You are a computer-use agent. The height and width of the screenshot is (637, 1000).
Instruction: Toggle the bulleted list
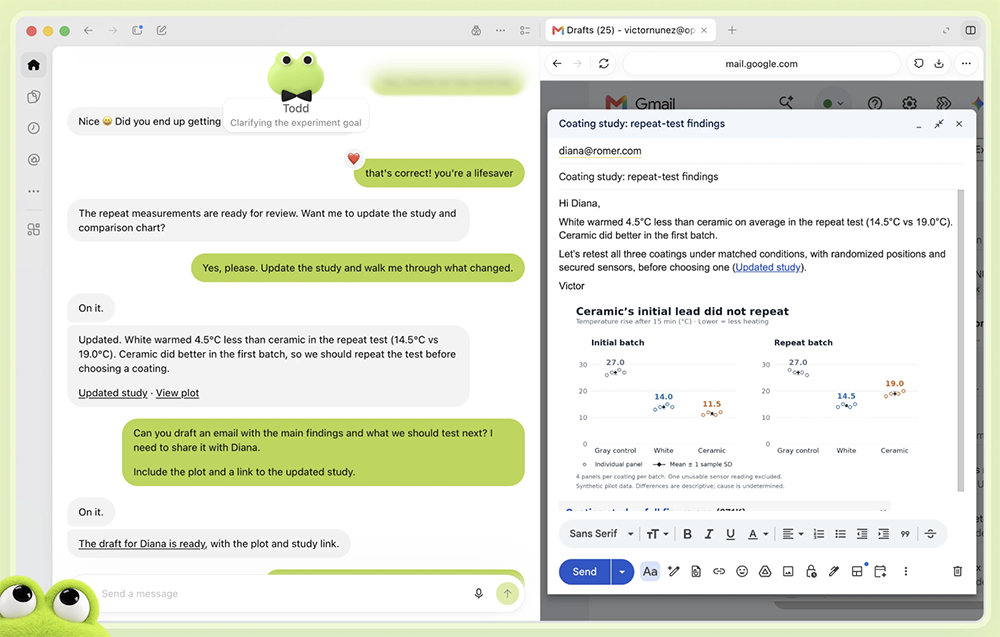(x=841, y=534)
